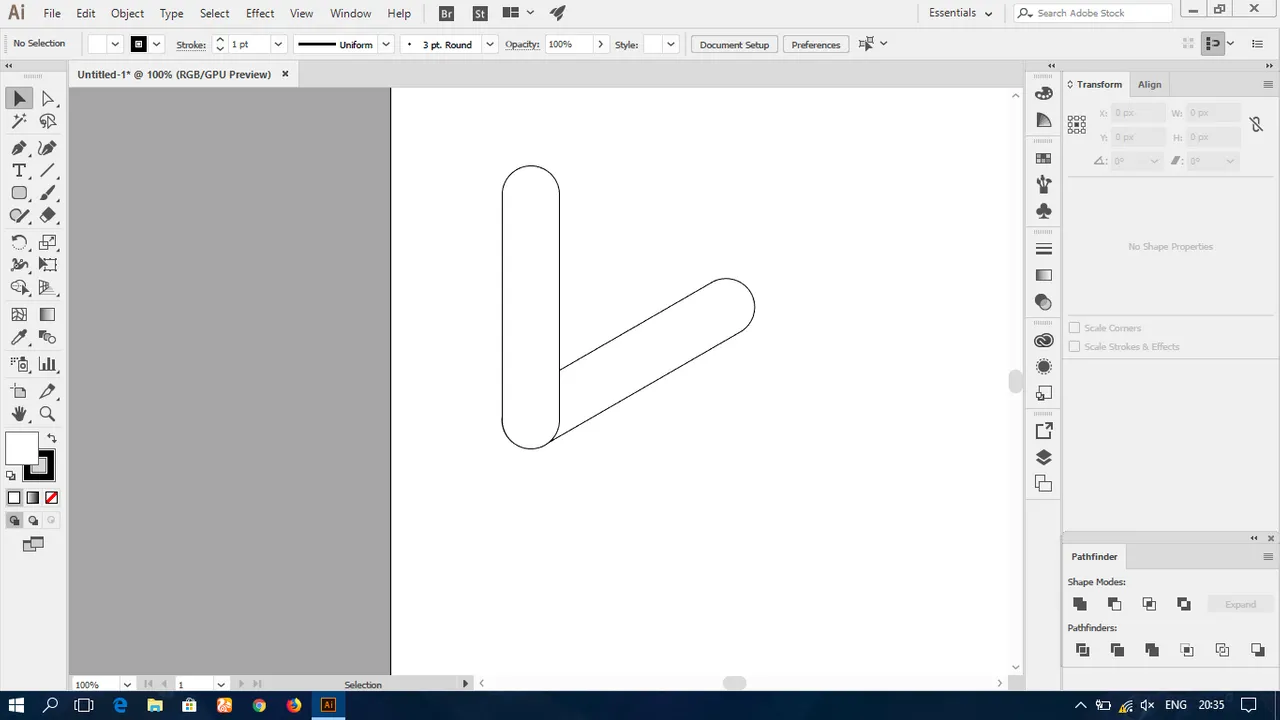This screenshot has height=720, width=1280.
Task: Select the Pen tool
Action: point(19,147)
